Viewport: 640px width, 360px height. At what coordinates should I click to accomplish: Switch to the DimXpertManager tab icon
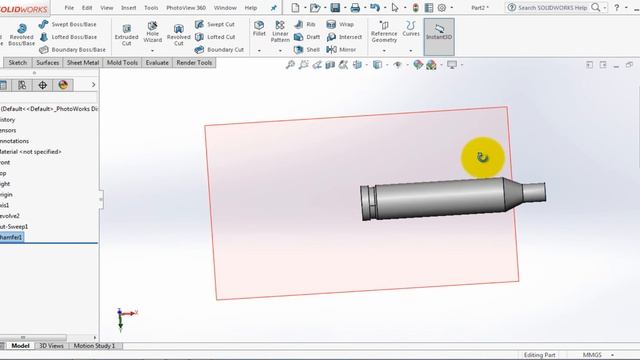[x=42, y=85]
